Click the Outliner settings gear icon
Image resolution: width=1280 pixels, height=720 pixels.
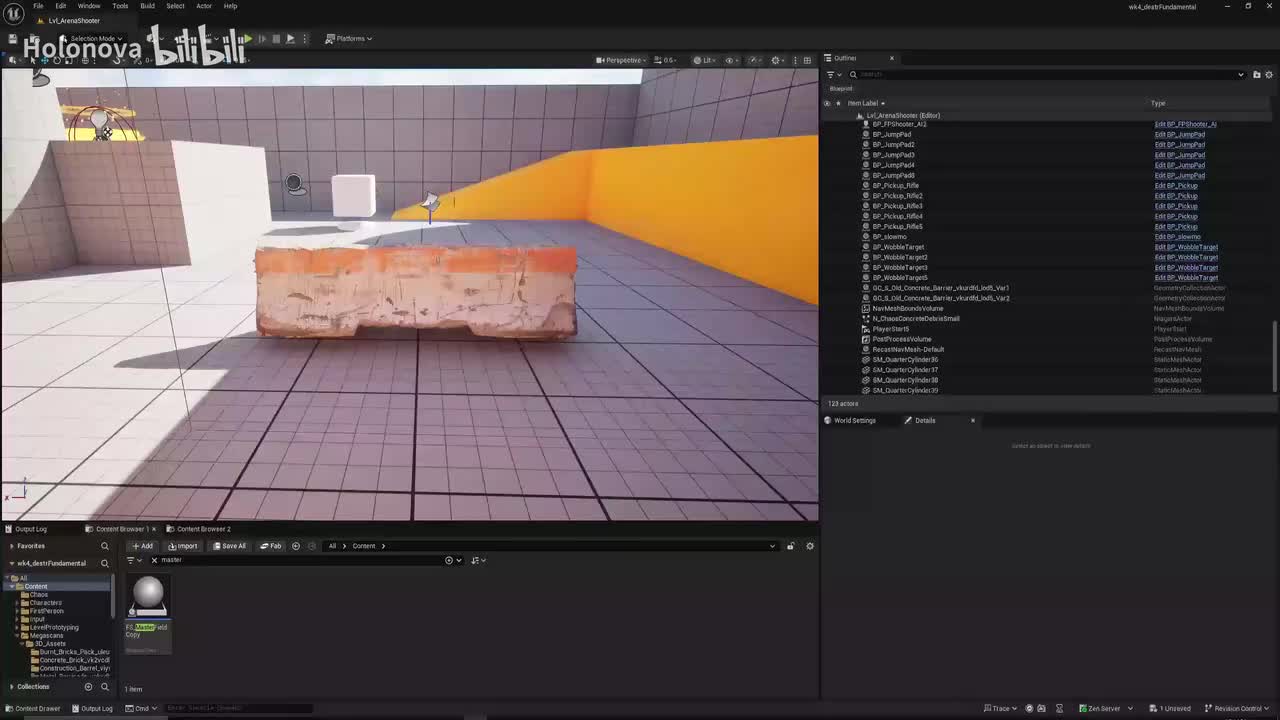pyautogui.click(x=1269, y=74)
